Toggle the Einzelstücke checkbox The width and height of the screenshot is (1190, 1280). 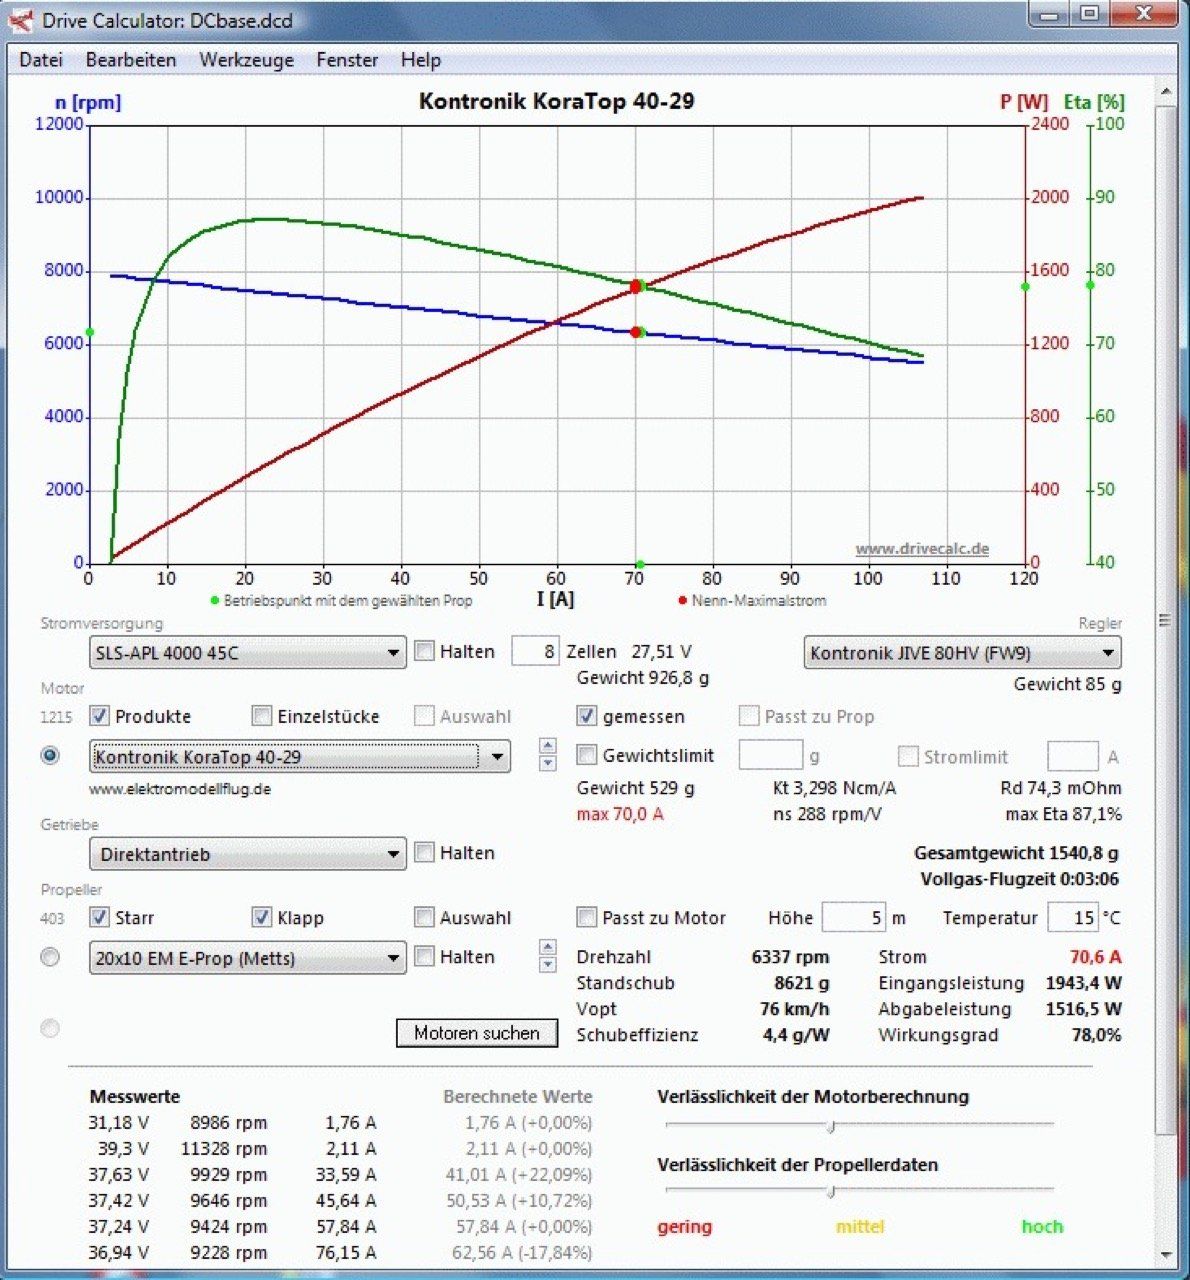[262, 716]
